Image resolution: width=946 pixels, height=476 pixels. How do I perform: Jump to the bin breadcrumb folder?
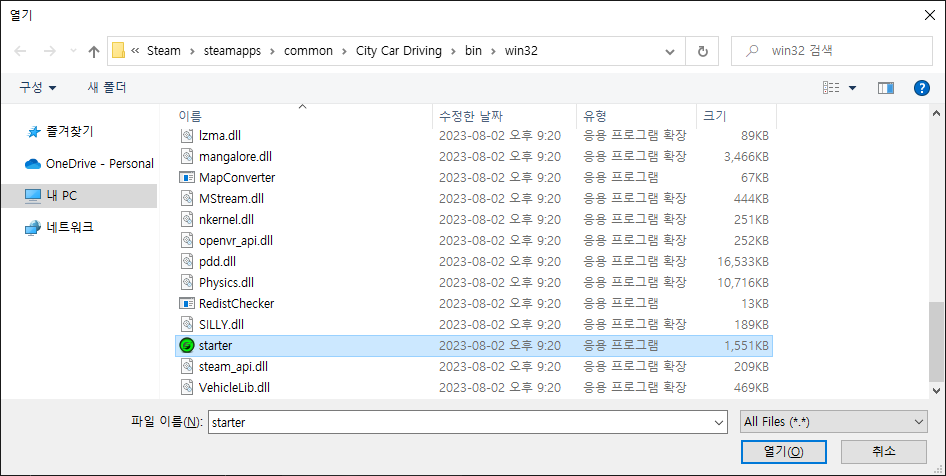474,51
